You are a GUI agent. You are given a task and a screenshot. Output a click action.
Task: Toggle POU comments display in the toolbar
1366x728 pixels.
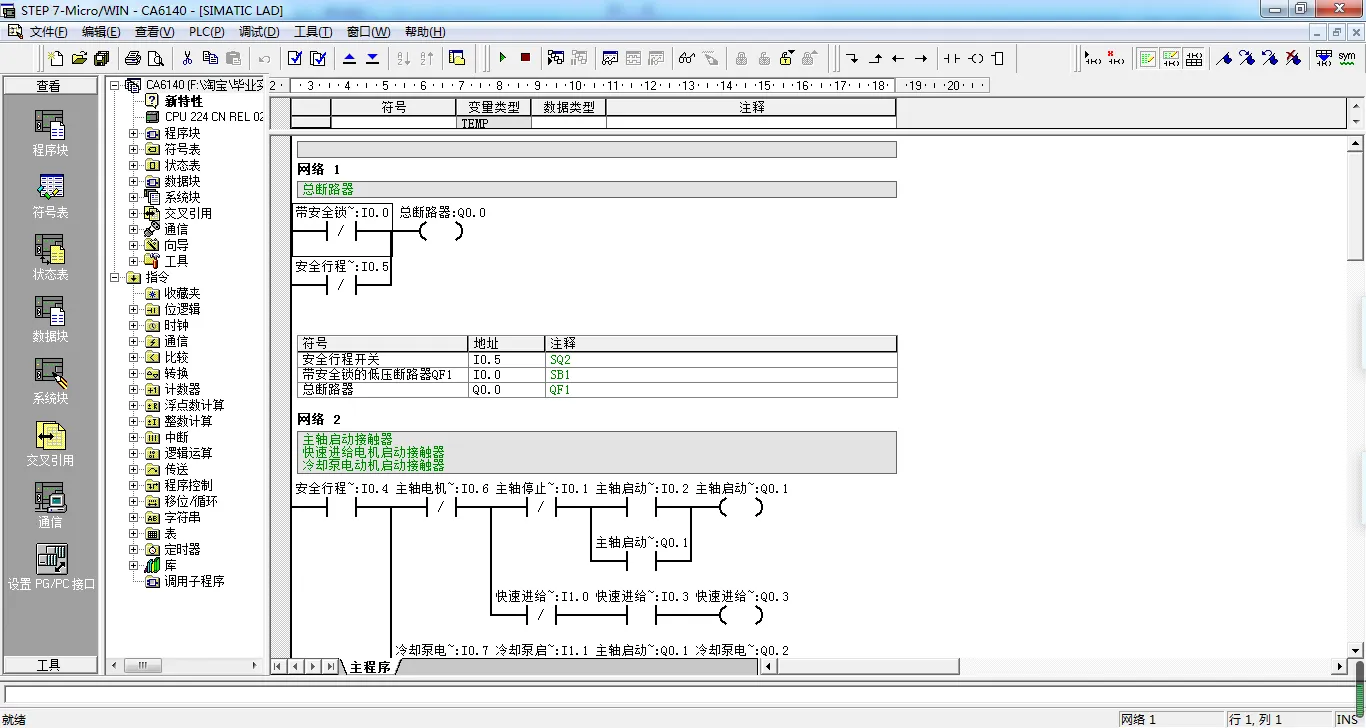[x=1148, y=58]
